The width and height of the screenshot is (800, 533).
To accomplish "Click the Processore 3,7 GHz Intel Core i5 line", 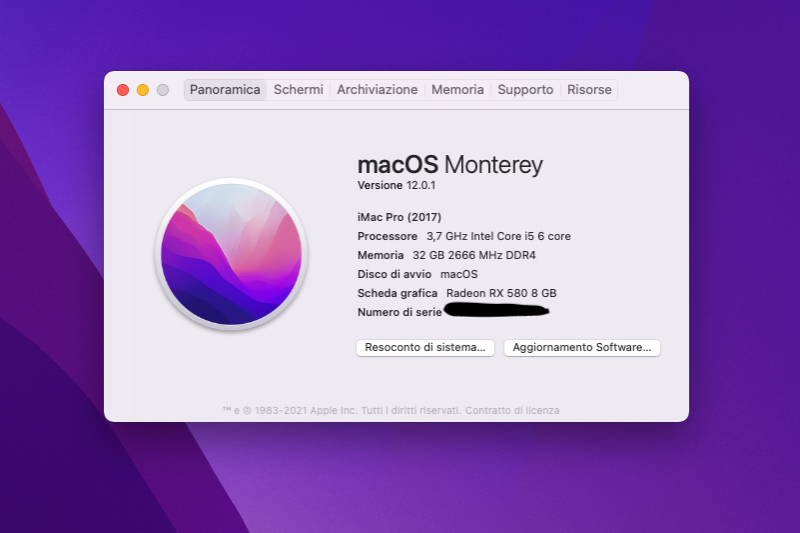I will (x=464, y=236).
